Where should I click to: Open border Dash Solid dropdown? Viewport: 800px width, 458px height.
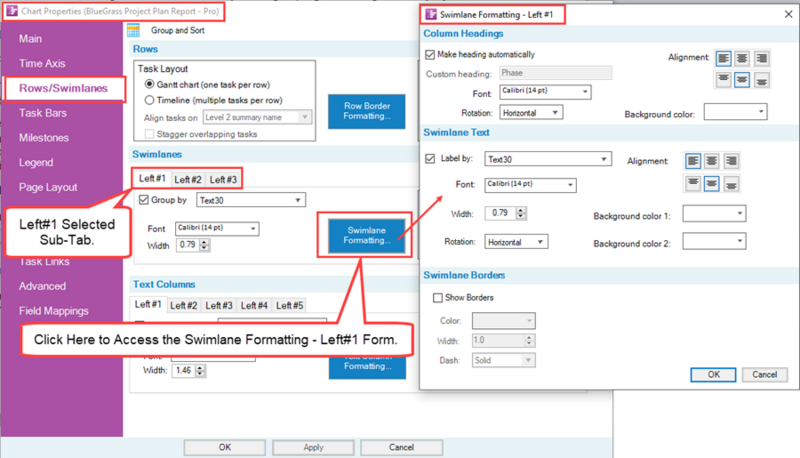click(503, 360)
